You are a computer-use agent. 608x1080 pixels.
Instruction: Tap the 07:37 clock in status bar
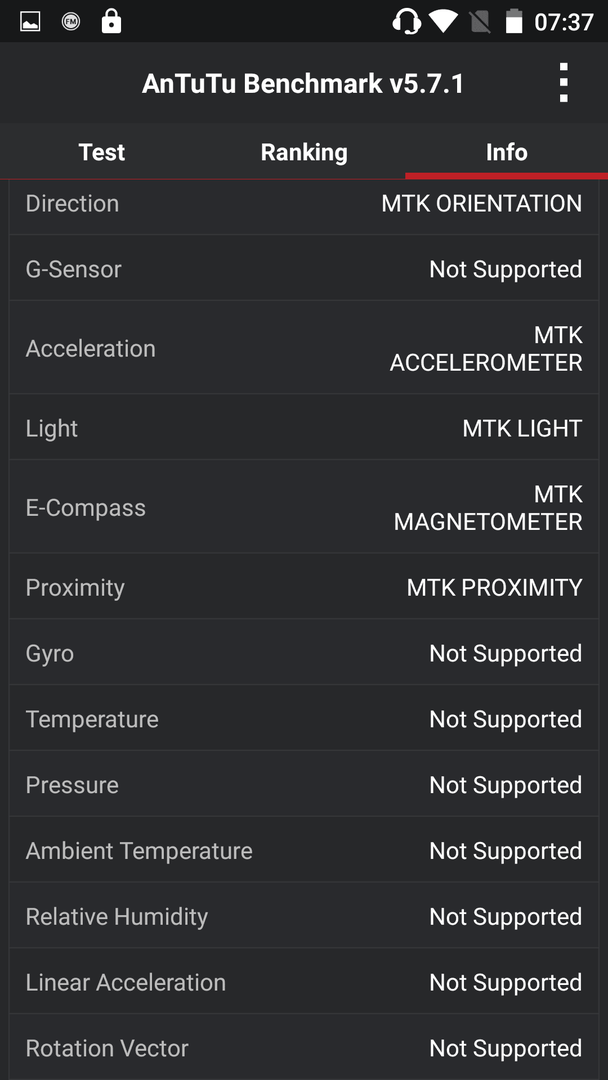pyautogui.click(x=564, y=22)
